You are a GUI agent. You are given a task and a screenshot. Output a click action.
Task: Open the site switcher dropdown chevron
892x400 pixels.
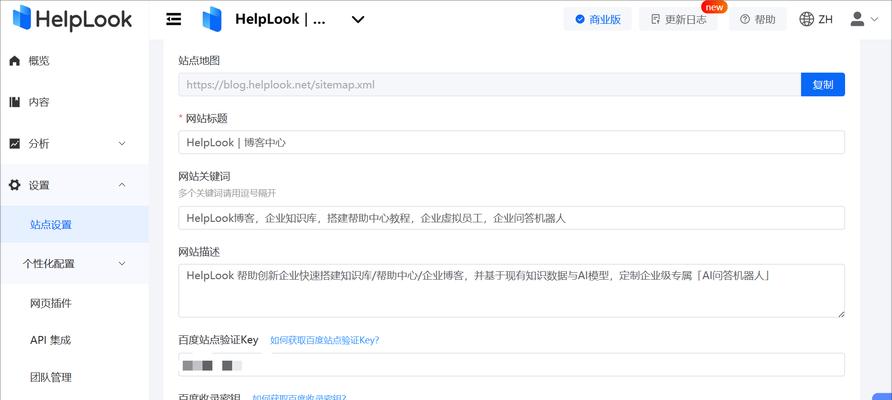[x=358, y=19]
